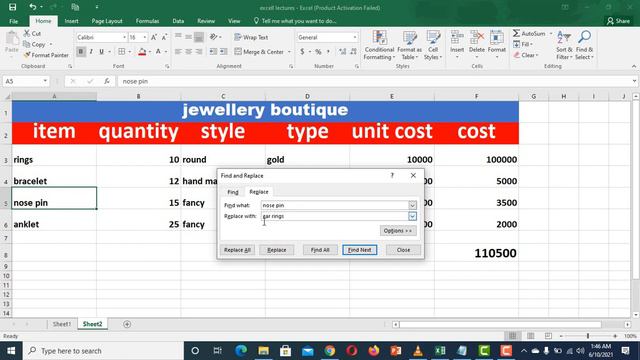Image resolution: width=640 pixels, height=360 pixels.
Task: Click the font color A swatch
Action: click(x=158, y=52)
